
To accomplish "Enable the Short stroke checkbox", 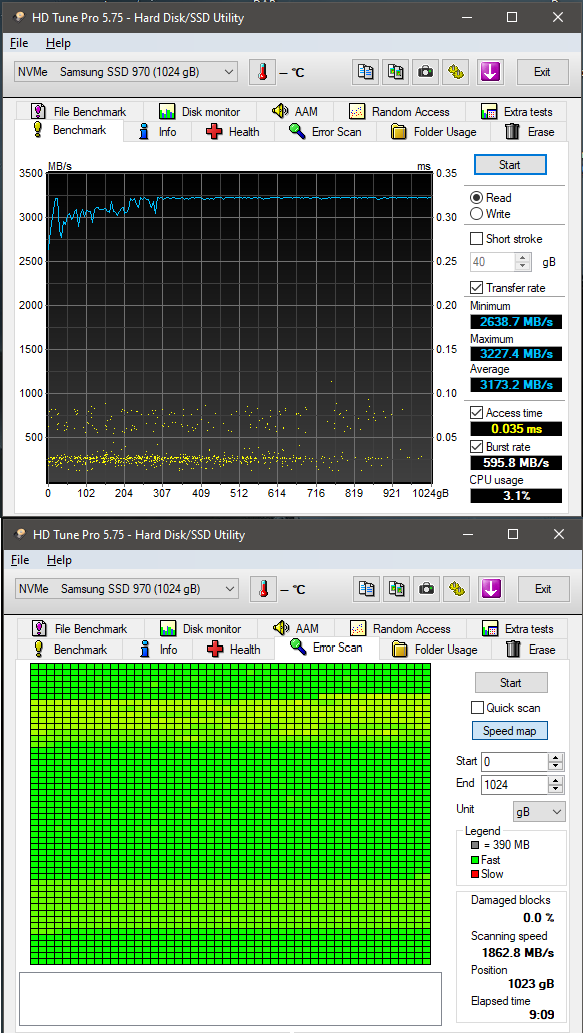I will [476, 238].
